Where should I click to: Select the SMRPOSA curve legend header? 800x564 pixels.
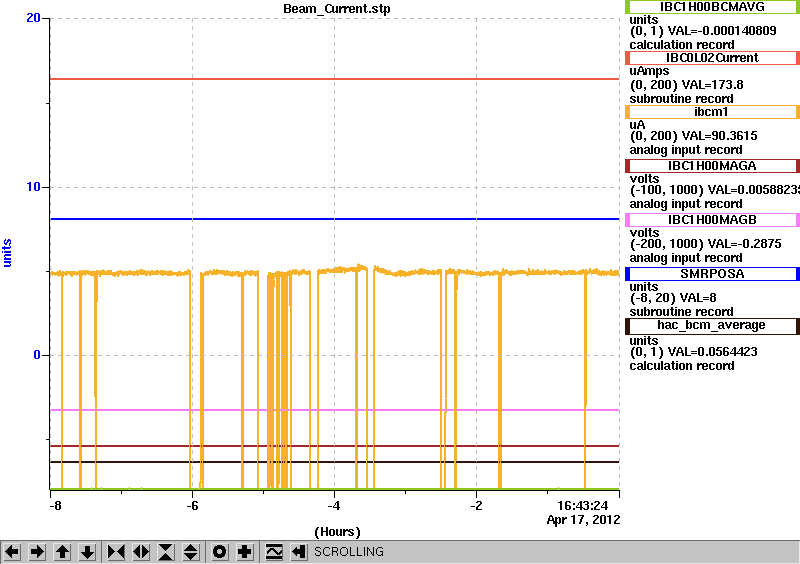[712, 274]
